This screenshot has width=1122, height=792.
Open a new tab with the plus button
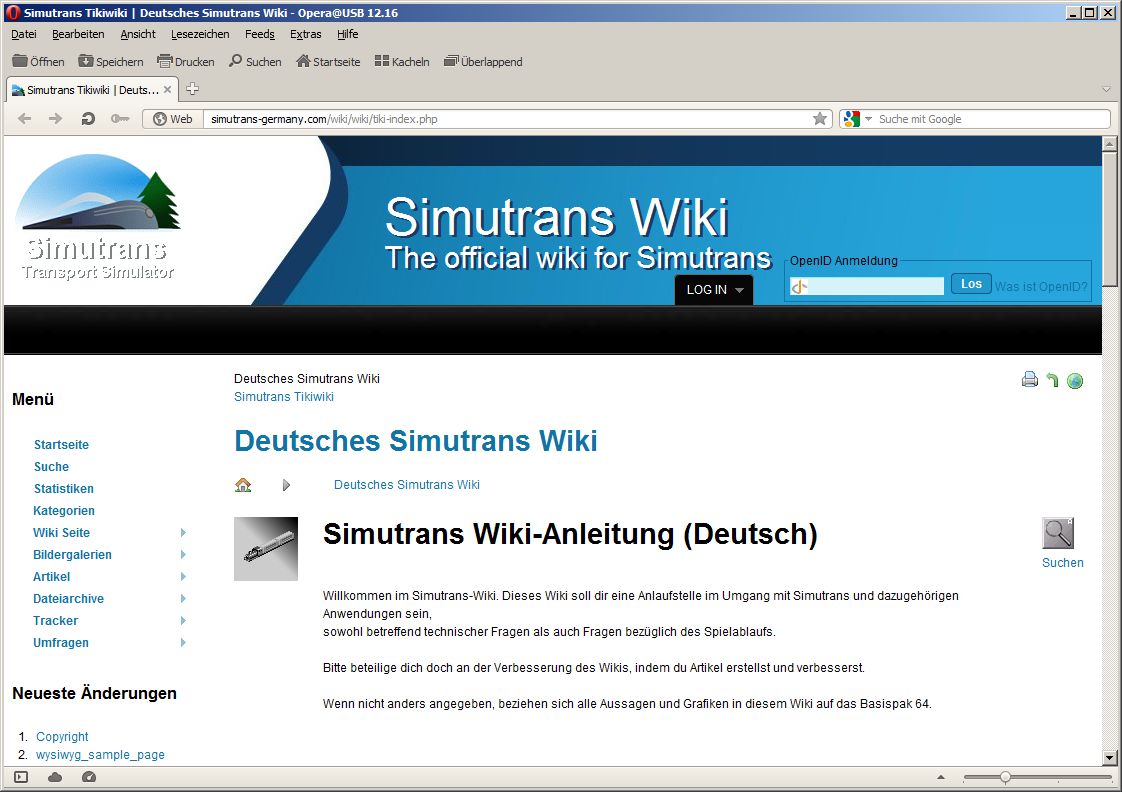[x=192, y=89]
